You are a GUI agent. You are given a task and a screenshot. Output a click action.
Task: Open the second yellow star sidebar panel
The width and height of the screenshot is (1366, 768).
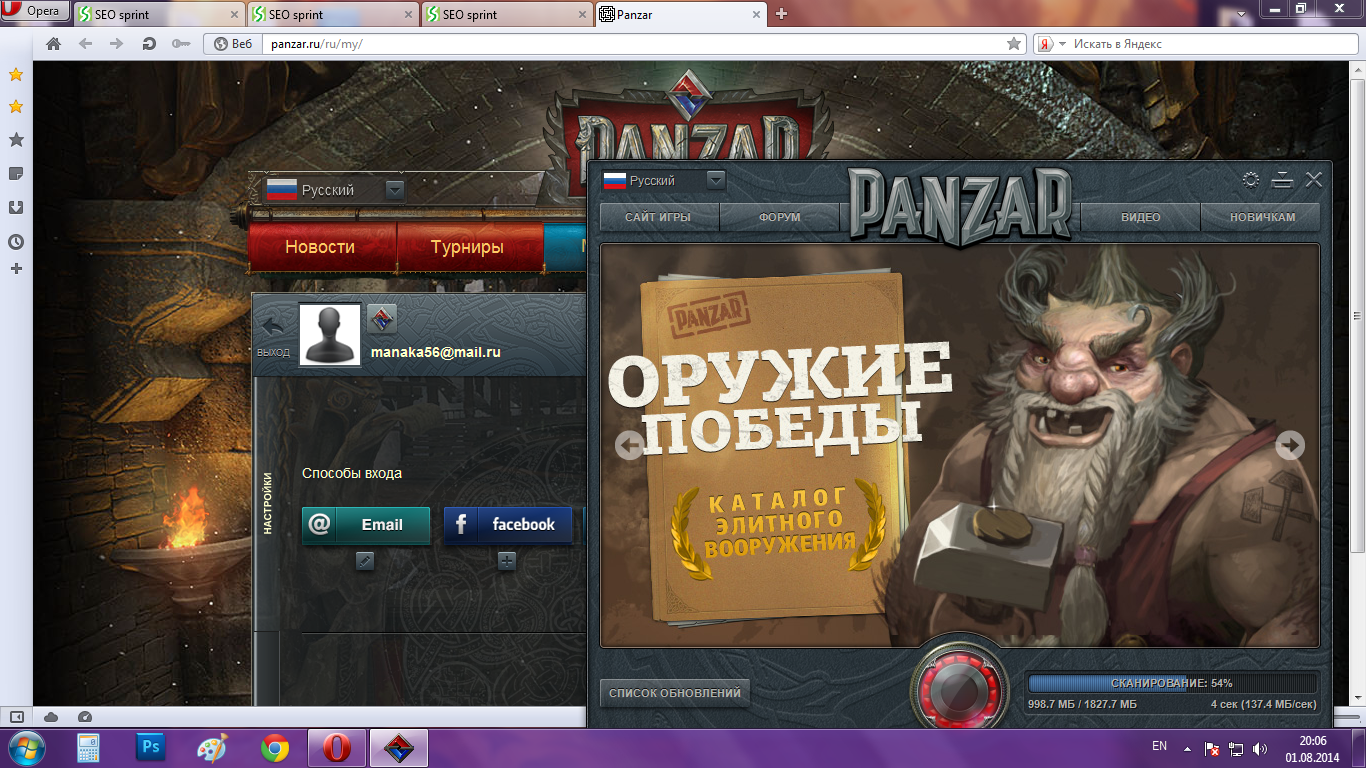tap(16, 106)
